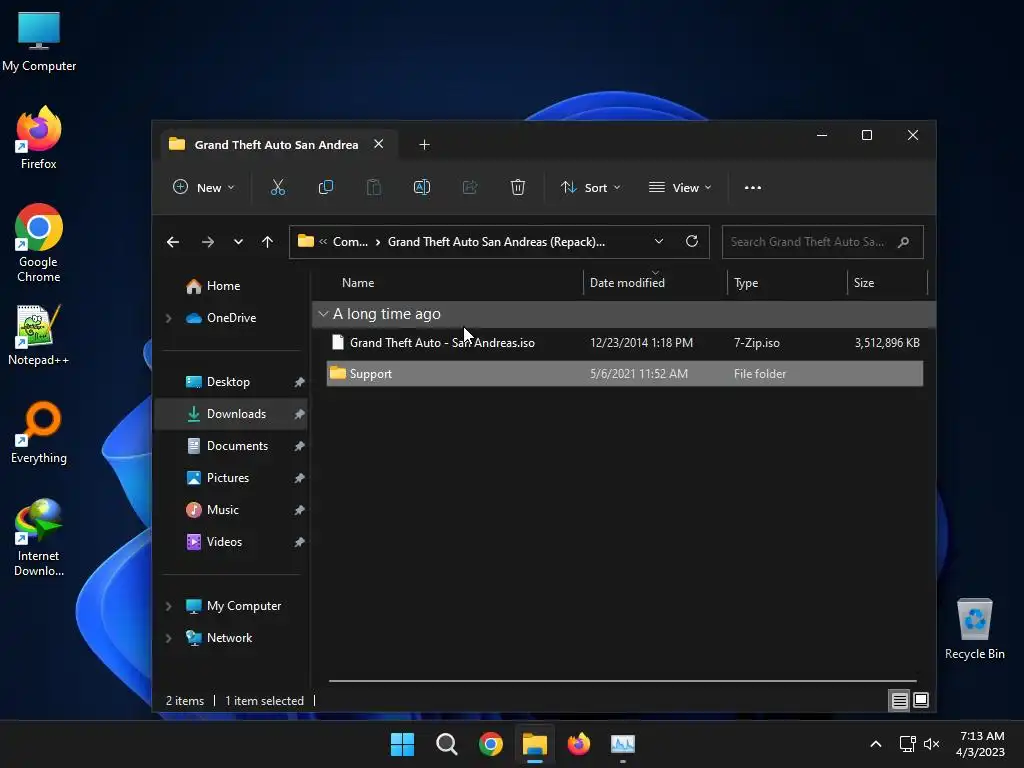Screen dimensions: 1024x768
Task: Click the Delete trash icon in toolbar
Action: (x=518, y=187)
